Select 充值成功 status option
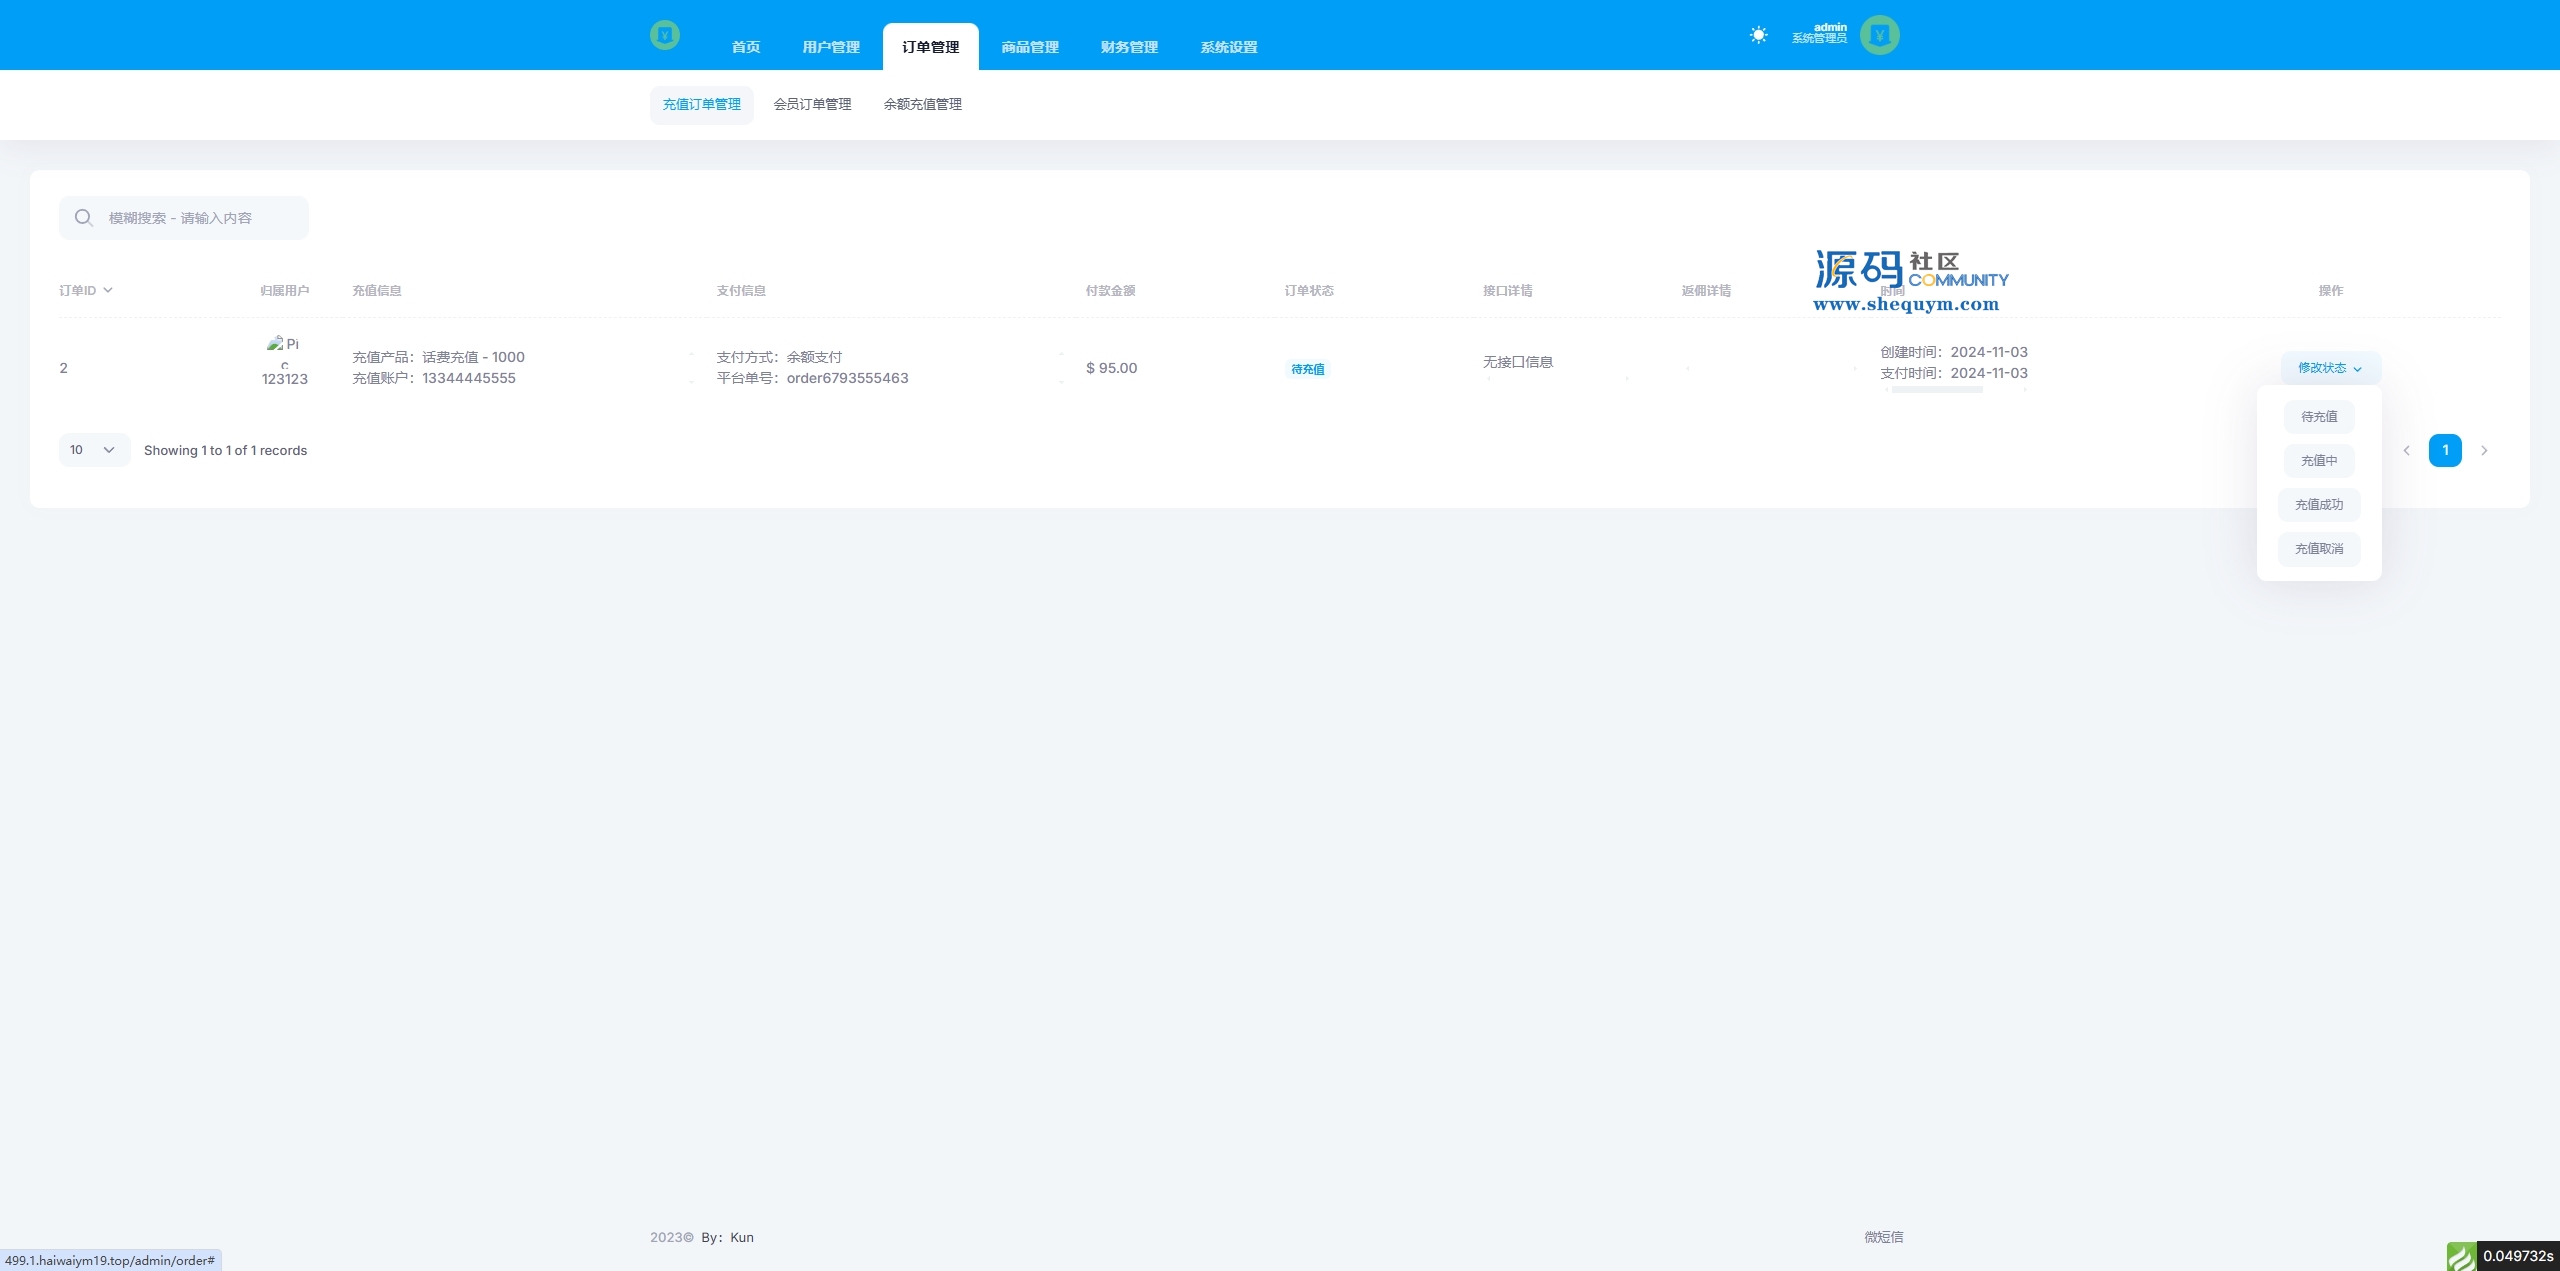Image resolution: width=2560 pixels, height=1271 pixels. (2319, 505)
